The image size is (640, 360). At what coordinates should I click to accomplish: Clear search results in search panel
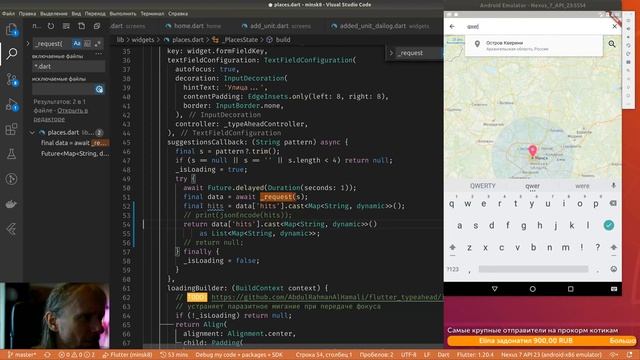(66, 26)
